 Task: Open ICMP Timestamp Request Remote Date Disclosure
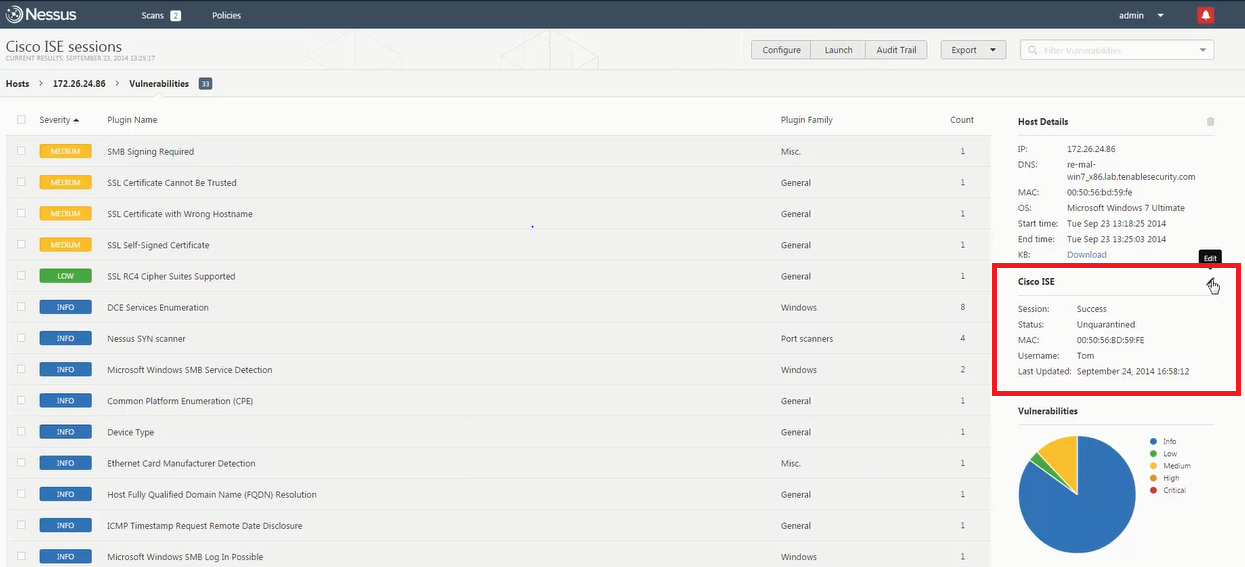pyautogui.click(x=204, y=526)
